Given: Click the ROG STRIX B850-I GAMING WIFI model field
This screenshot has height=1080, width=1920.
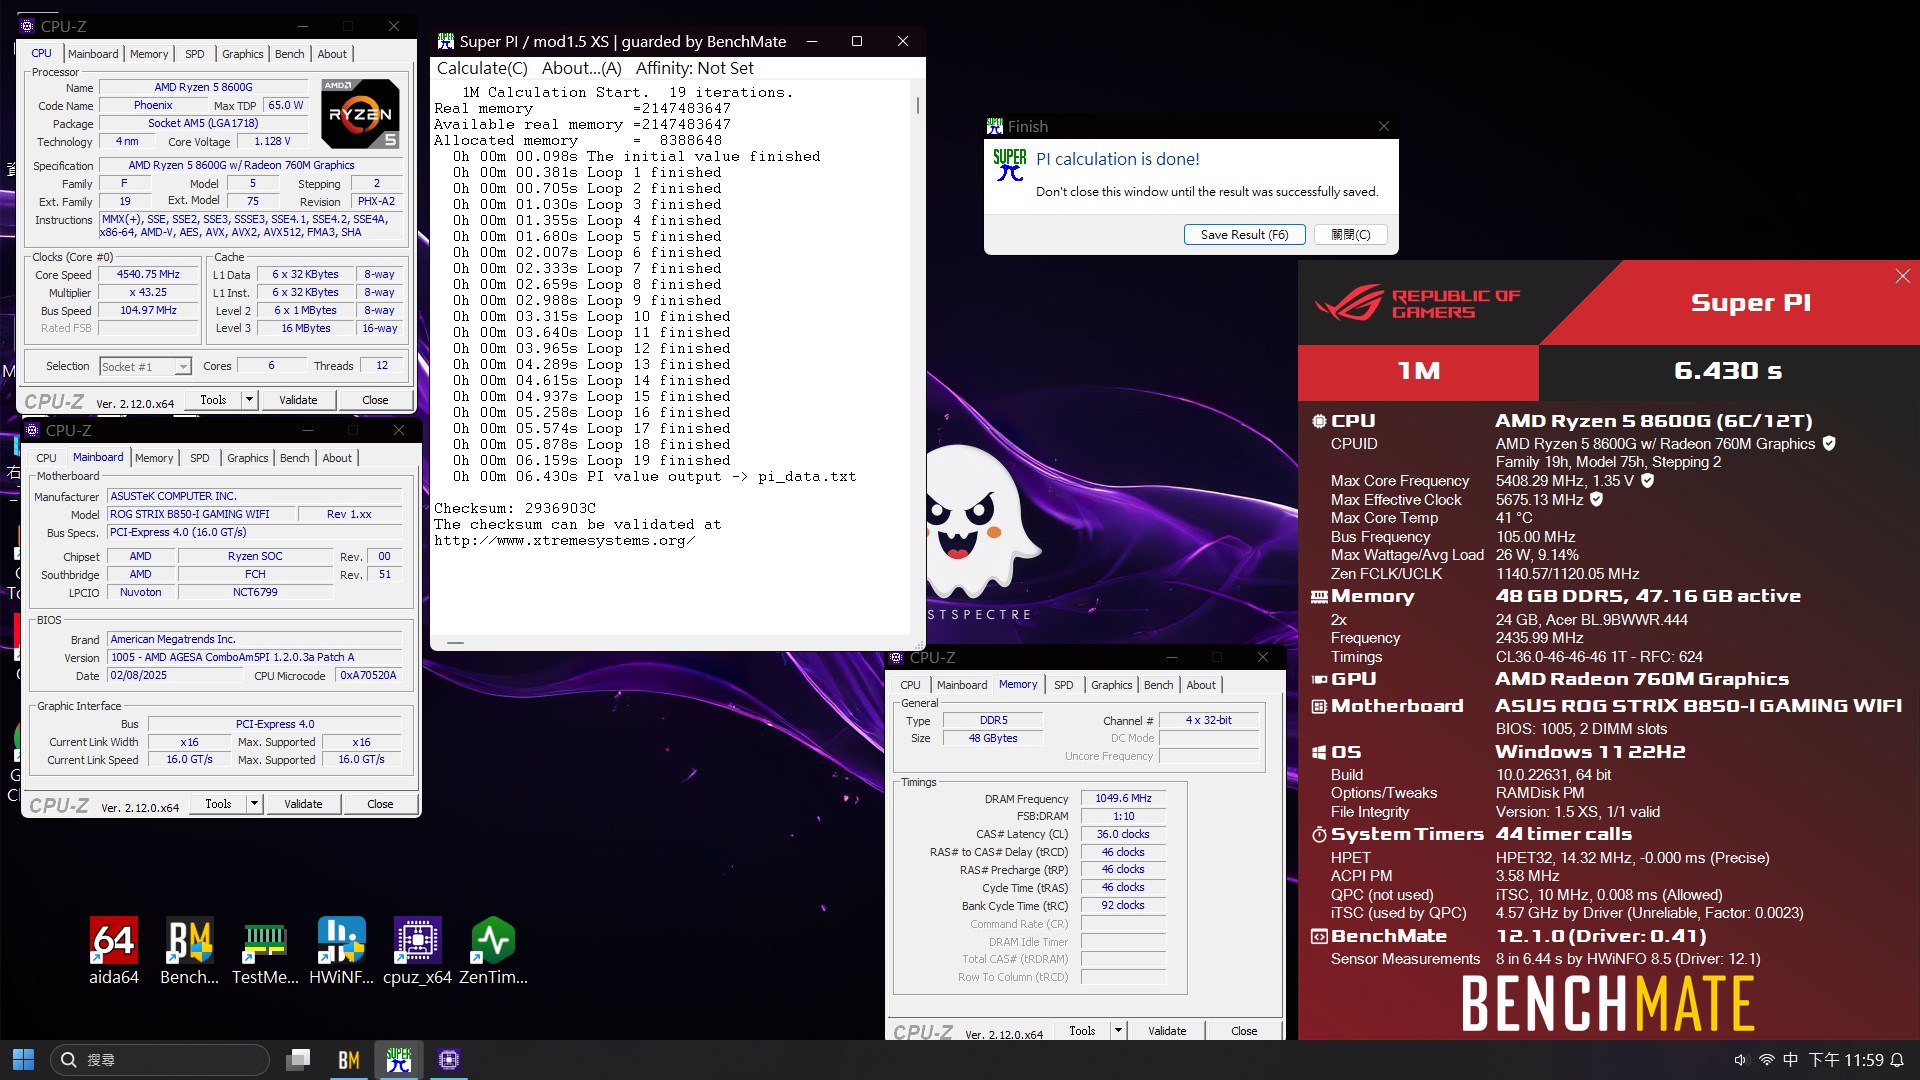Looking at the screenshot, I should coord(202,514).
